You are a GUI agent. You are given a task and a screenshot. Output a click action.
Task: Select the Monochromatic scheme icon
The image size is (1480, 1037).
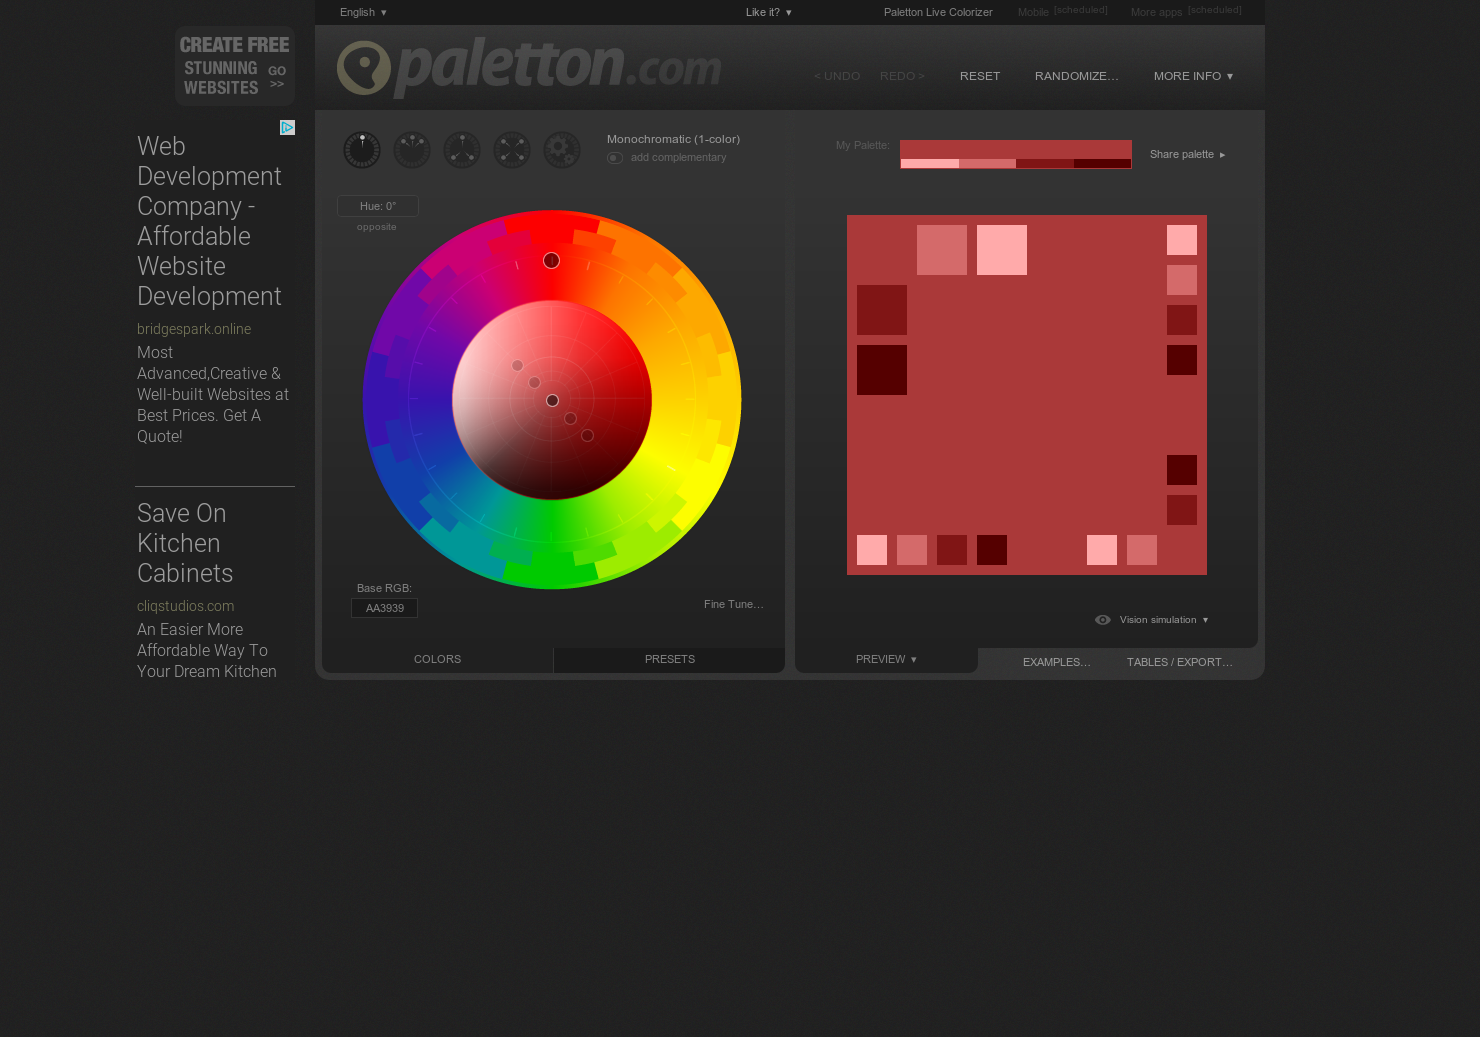pyautogui.click(x=362, y=150)
